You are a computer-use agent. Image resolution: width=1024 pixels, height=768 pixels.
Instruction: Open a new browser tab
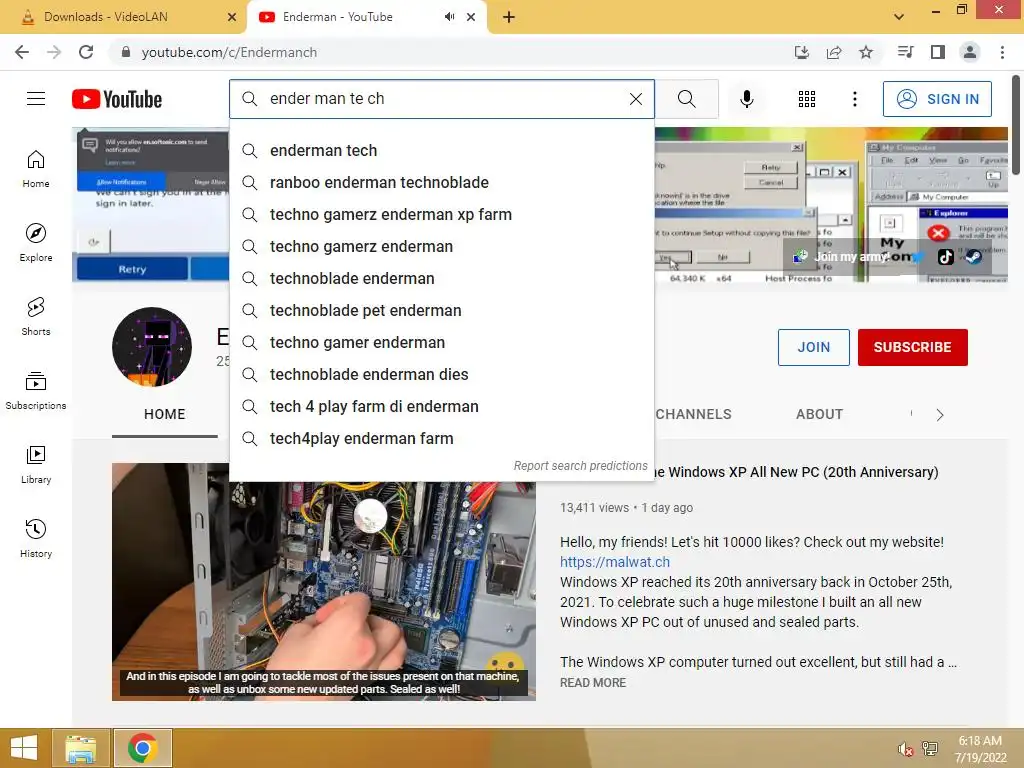(509, 17)
